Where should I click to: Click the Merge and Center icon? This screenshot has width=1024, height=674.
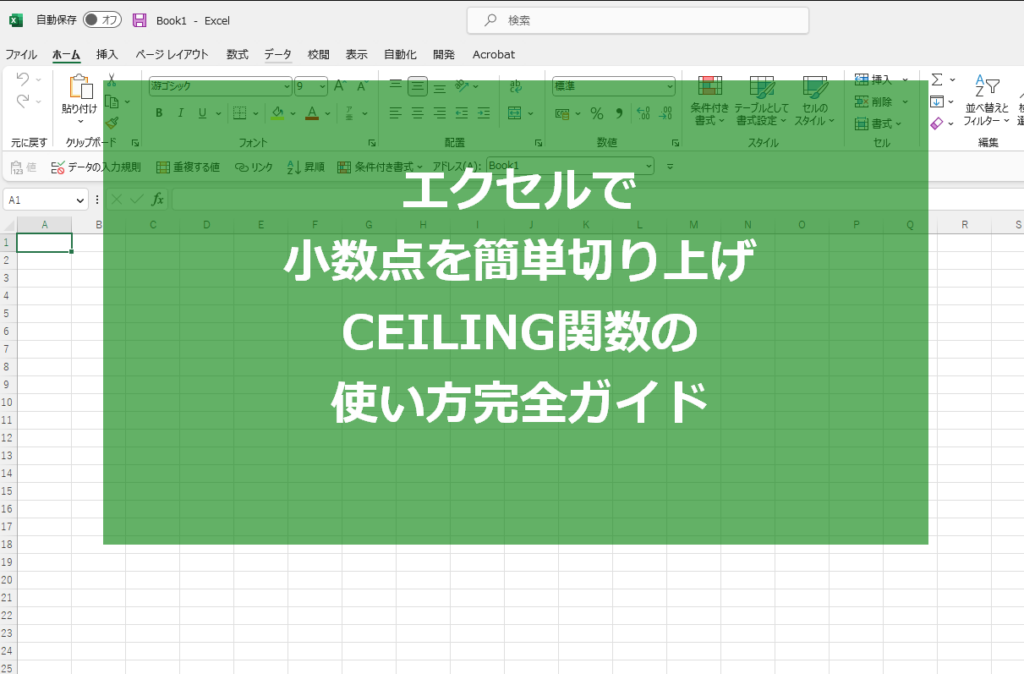515,113
